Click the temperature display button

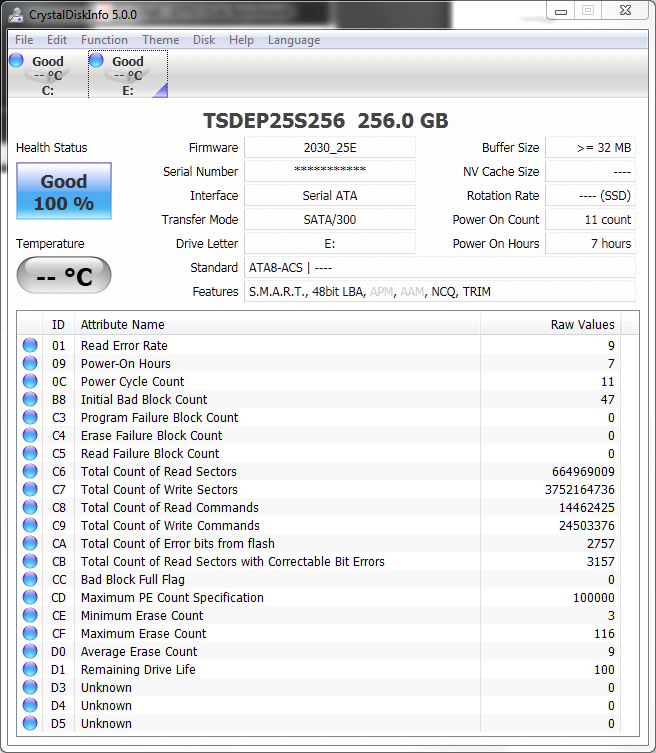click(64, 276)
